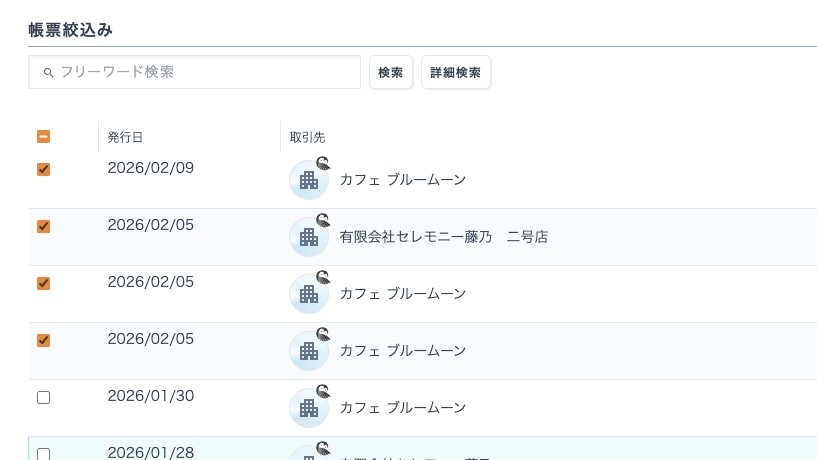
Task: Open カフェ ブルームーン in the 2026/02/09 row
Action: coord(403,180)
